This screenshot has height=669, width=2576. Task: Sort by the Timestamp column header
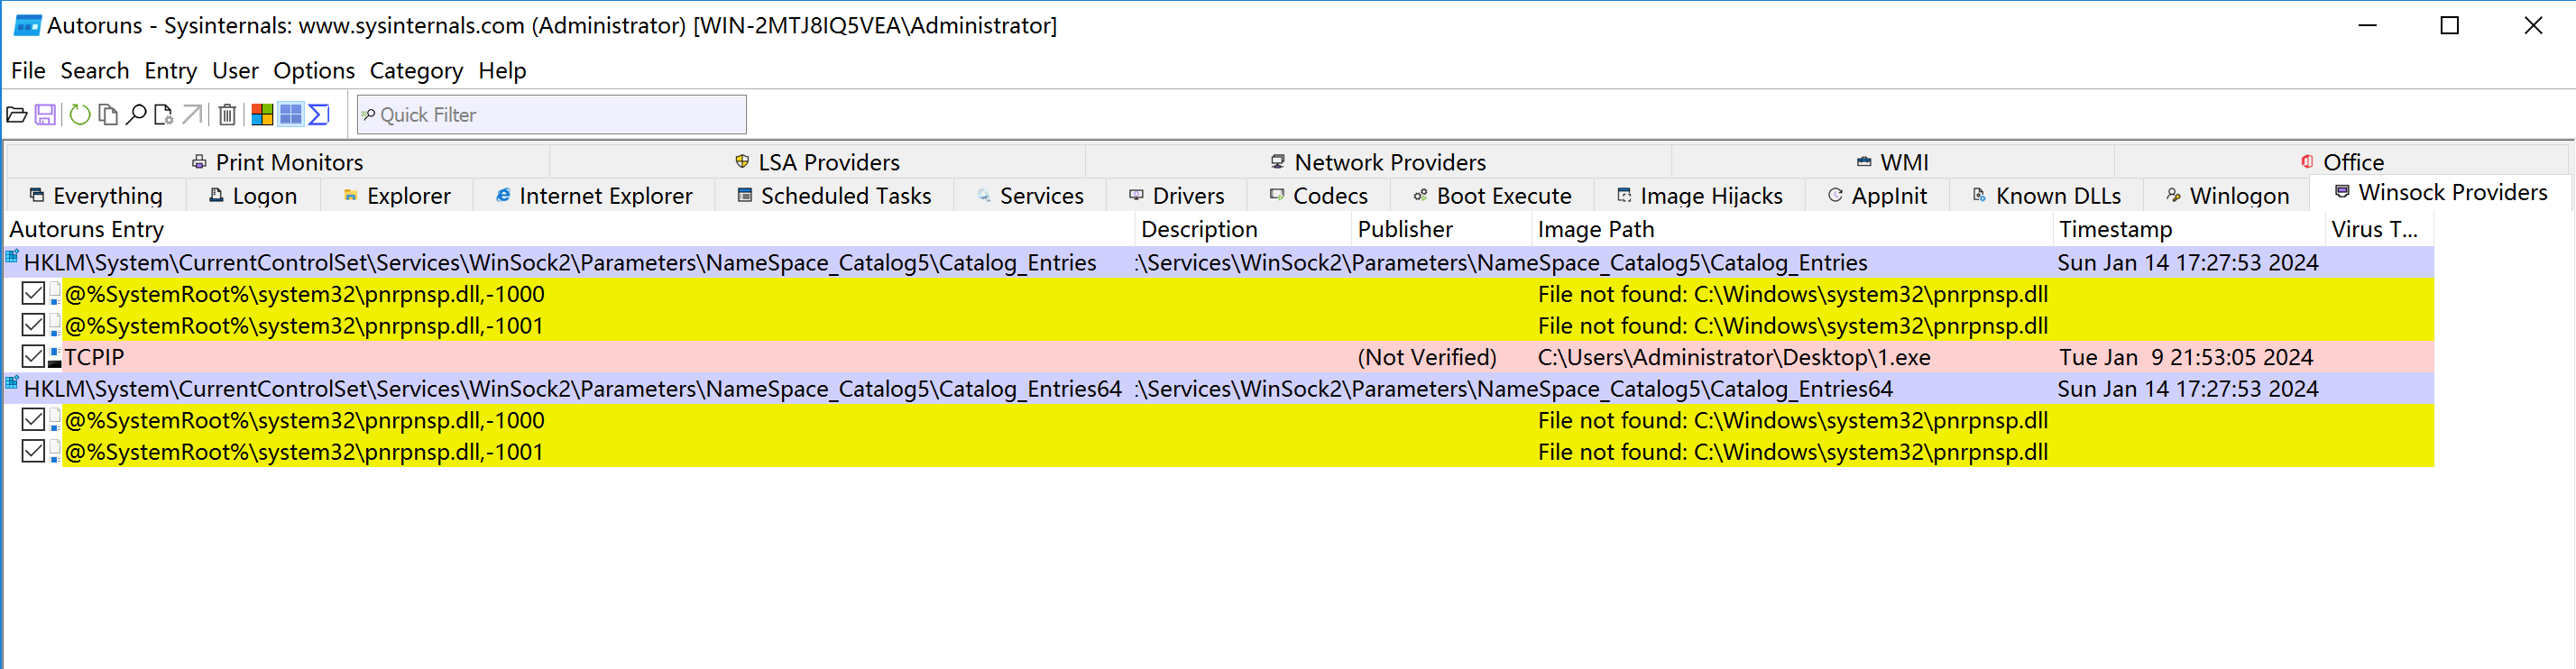2115,230
